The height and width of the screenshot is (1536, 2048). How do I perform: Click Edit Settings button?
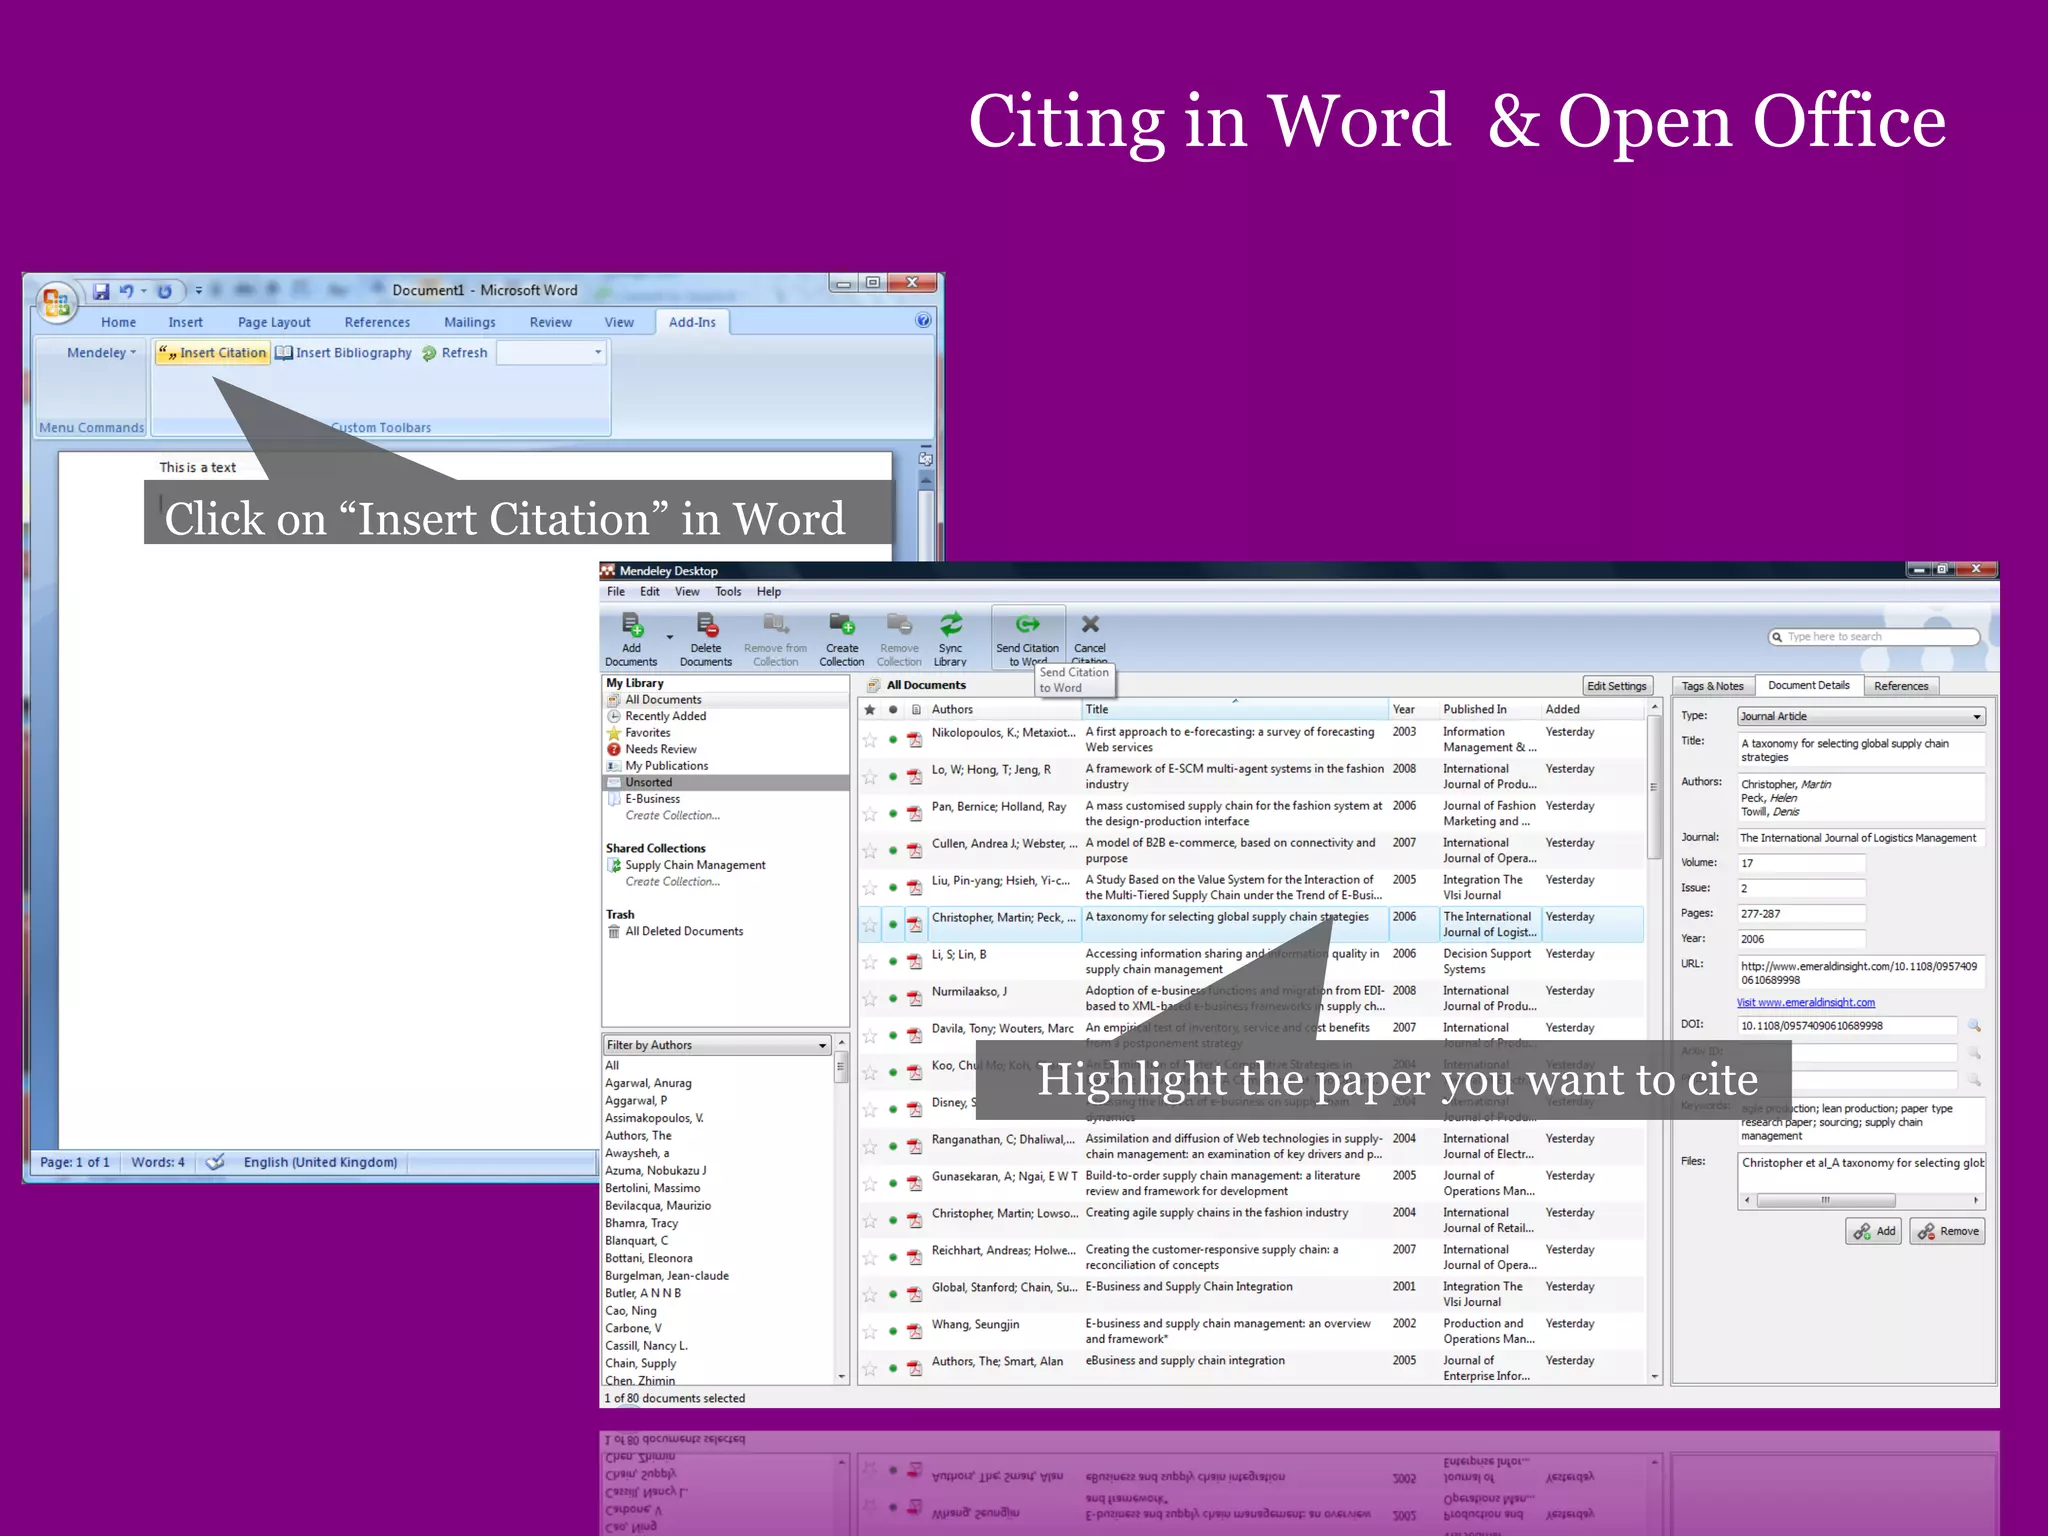click(x=1617, y=686)
